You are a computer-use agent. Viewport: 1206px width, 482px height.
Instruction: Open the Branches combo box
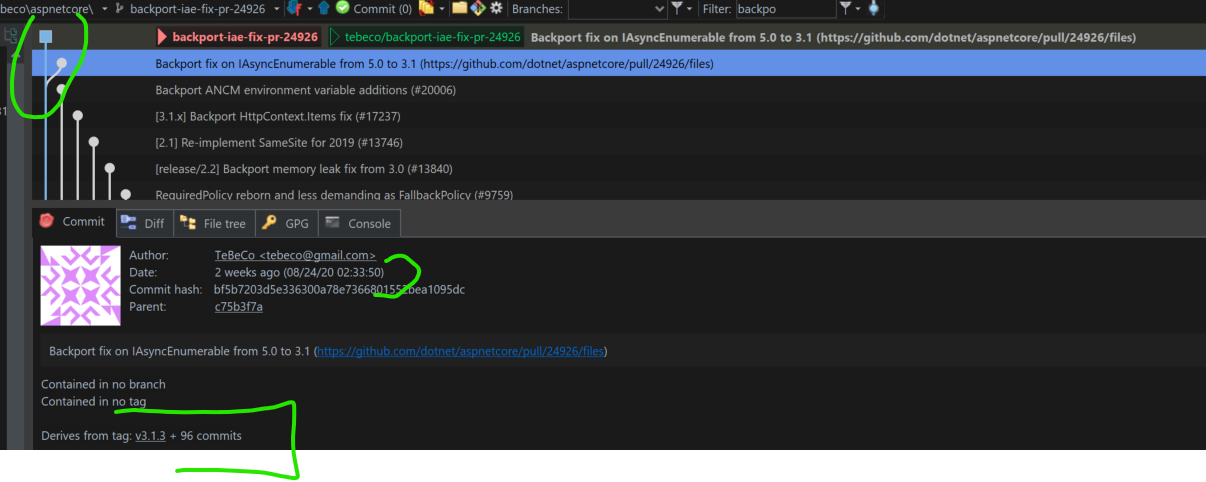[617, 9]
